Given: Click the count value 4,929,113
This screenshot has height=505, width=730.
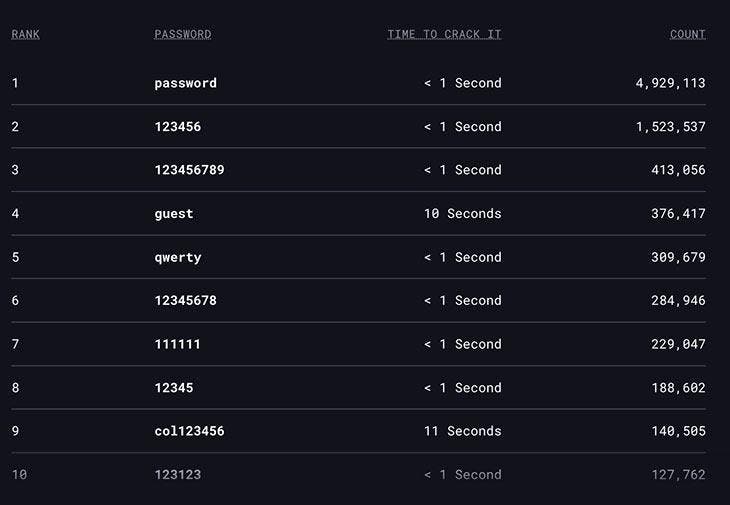Looking at the screenshot, I should (x=670, y=83).
